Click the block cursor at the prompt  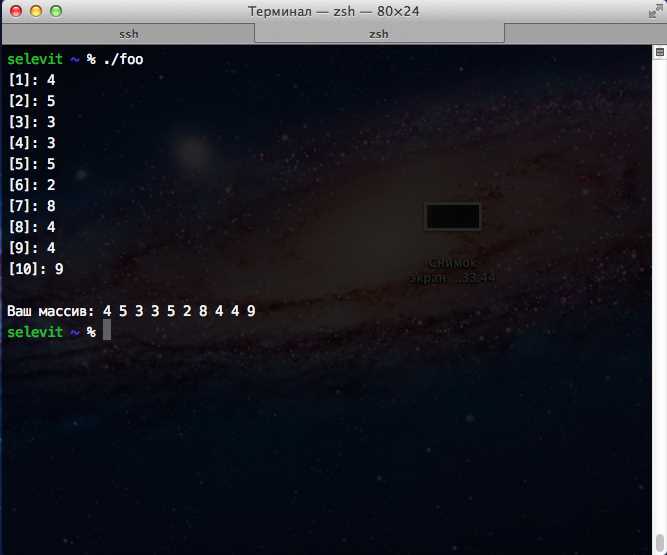pos(107,330)
